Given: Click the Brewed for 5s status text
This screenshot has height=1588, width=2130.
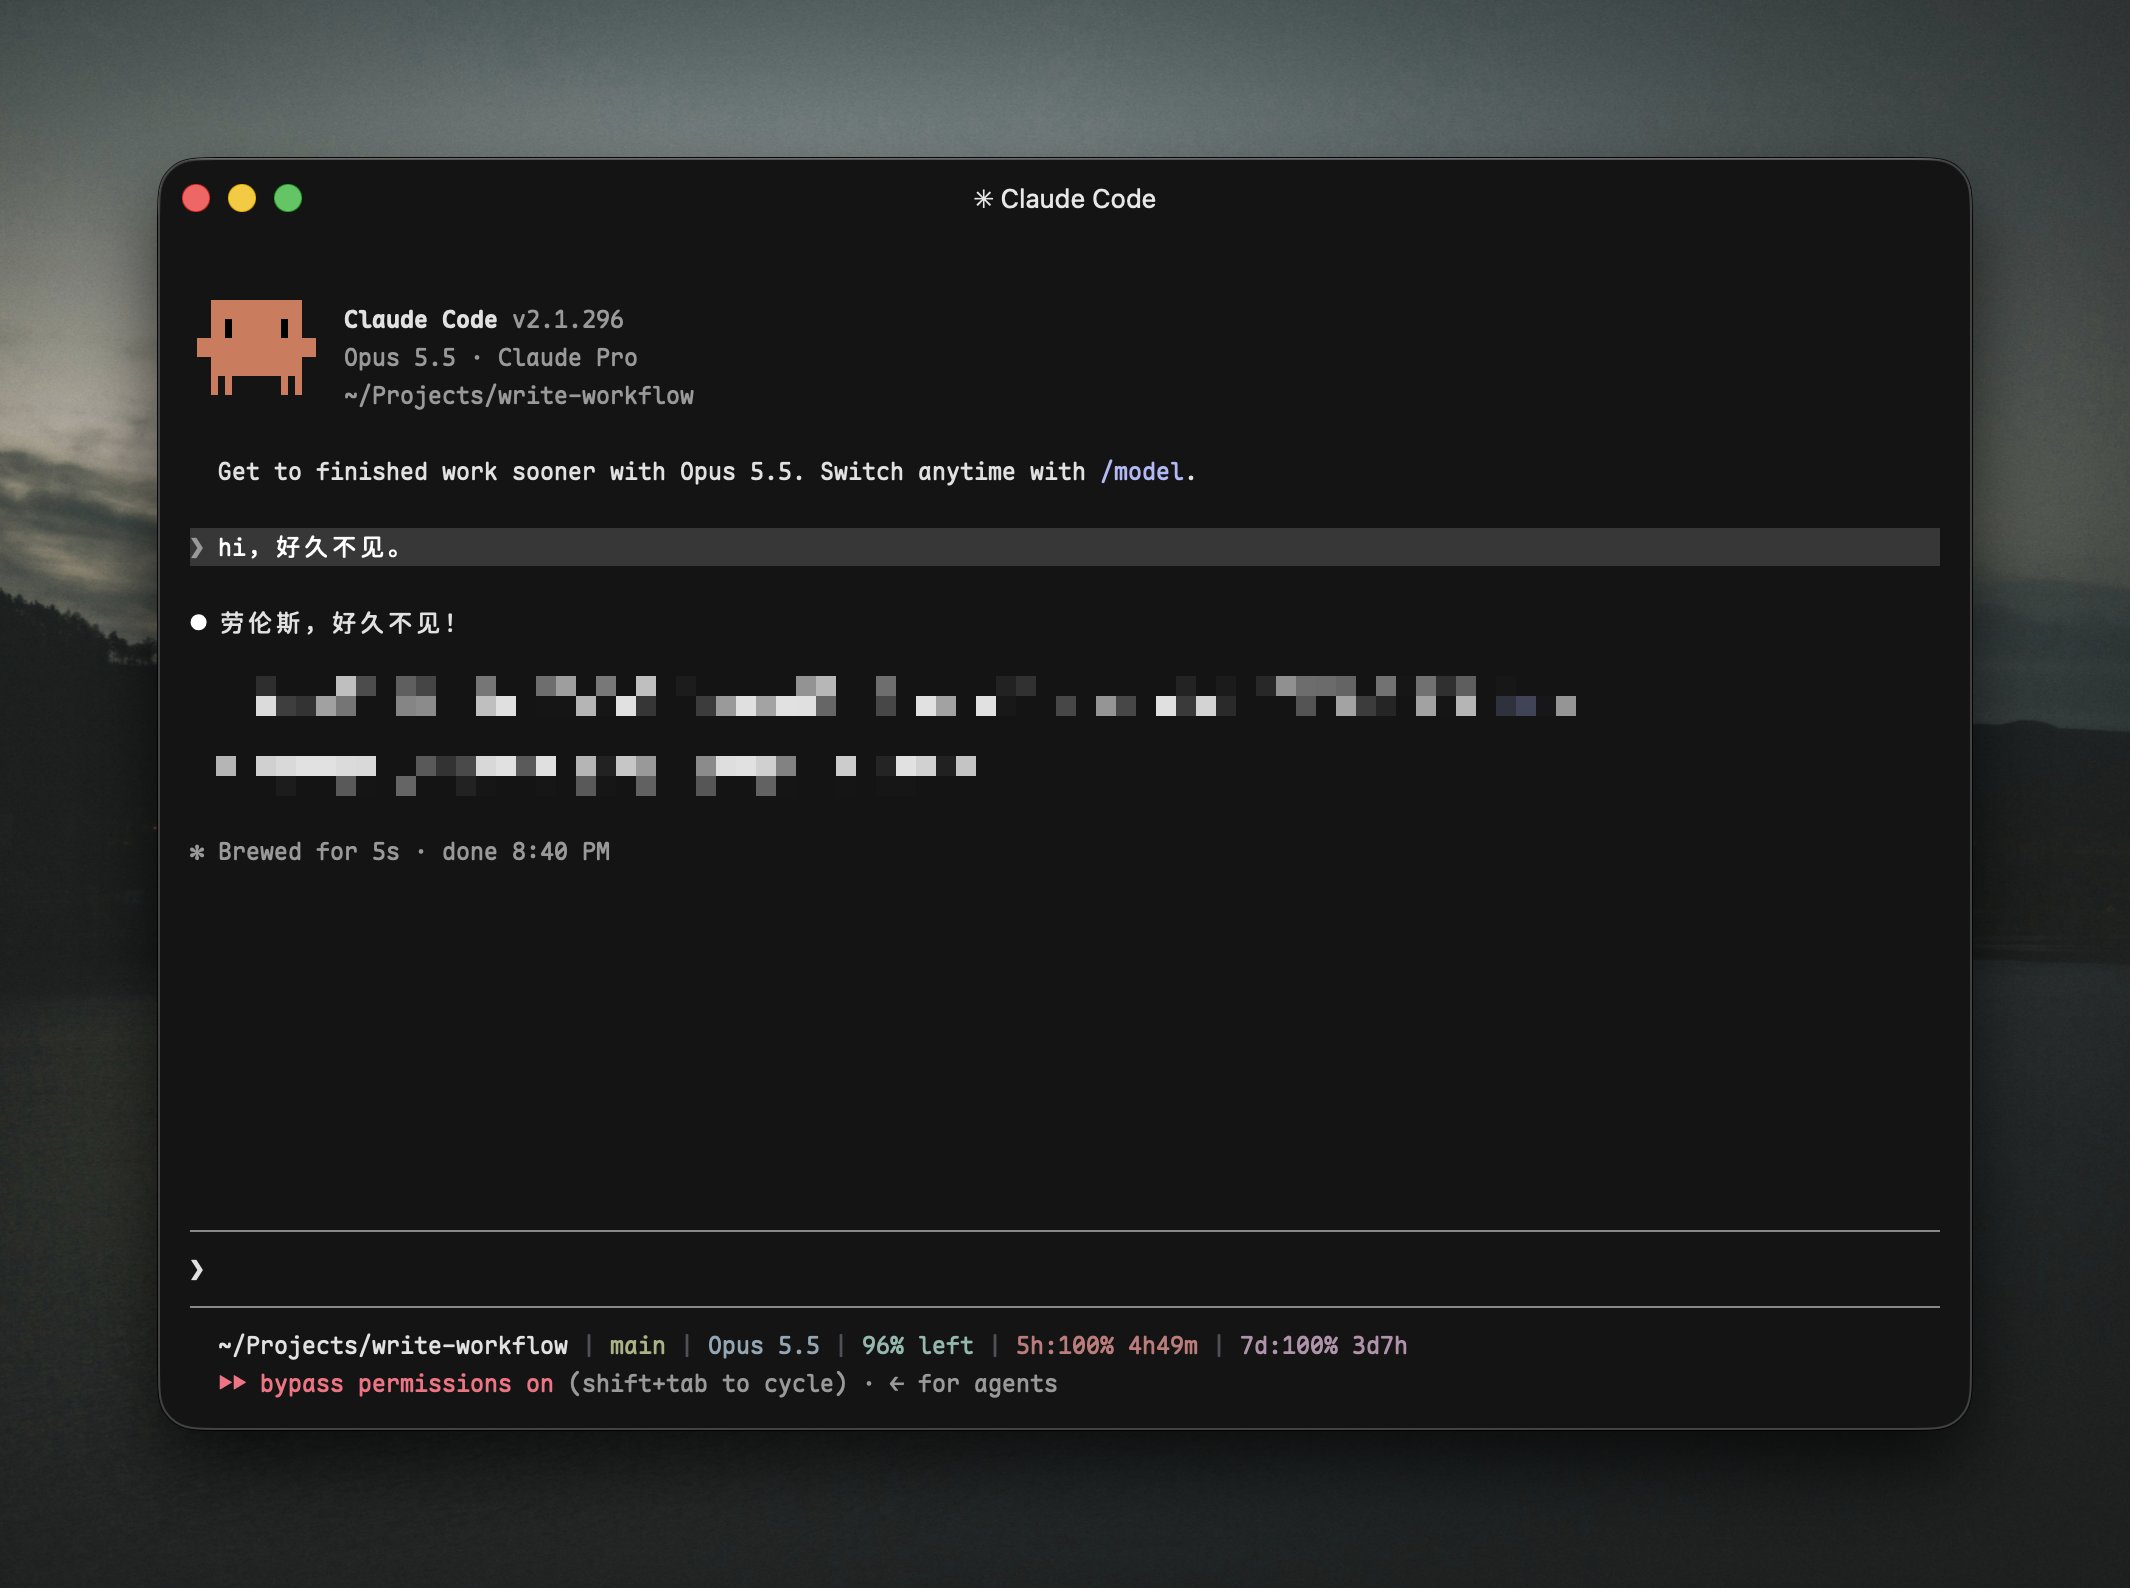Looking at the screenshot, I should 308,852.
